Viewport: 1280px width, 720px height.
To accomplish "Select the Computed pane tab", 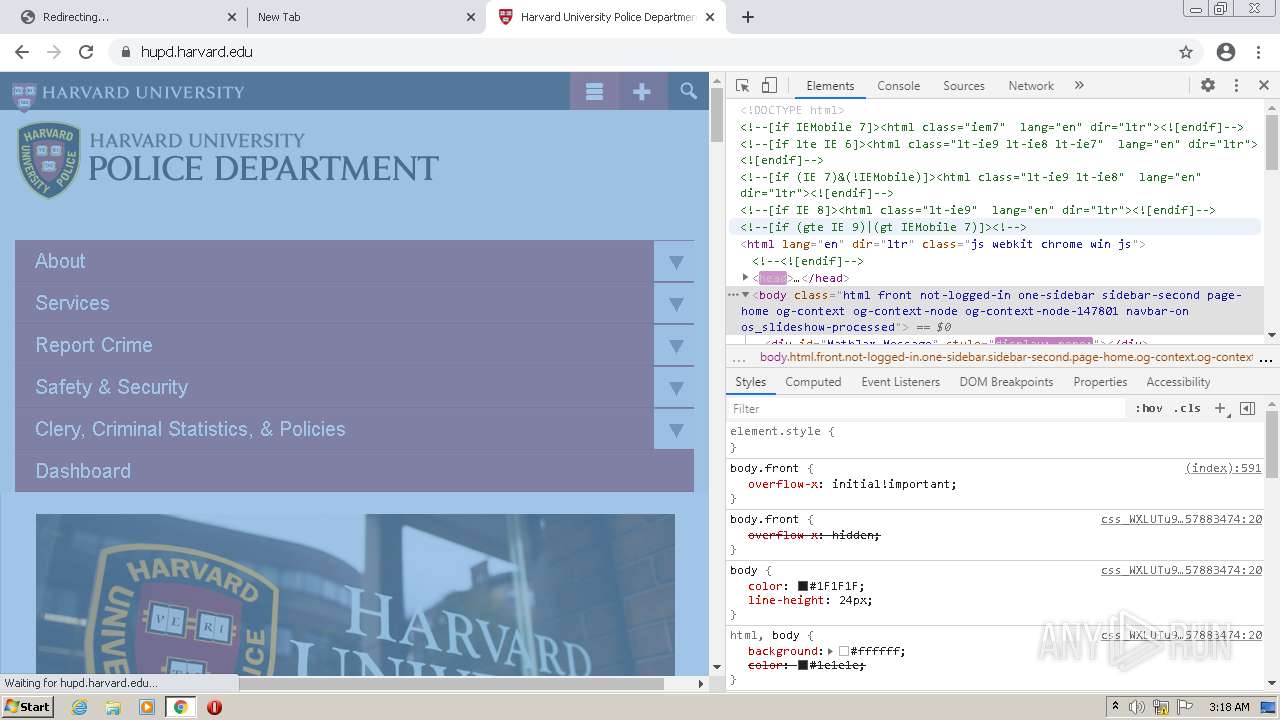I will point(813,382).
